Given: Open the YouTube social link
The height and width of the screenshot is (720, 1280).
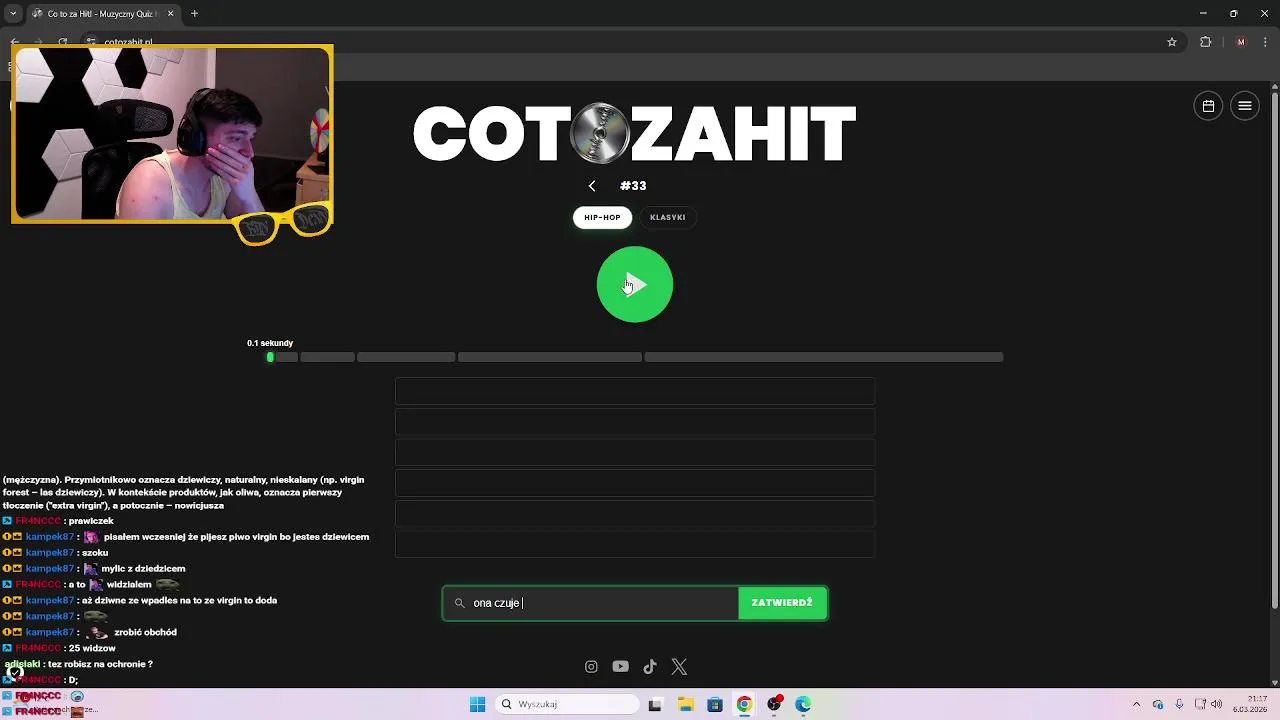Looking at the screenshot, I should tap(620, 667).
